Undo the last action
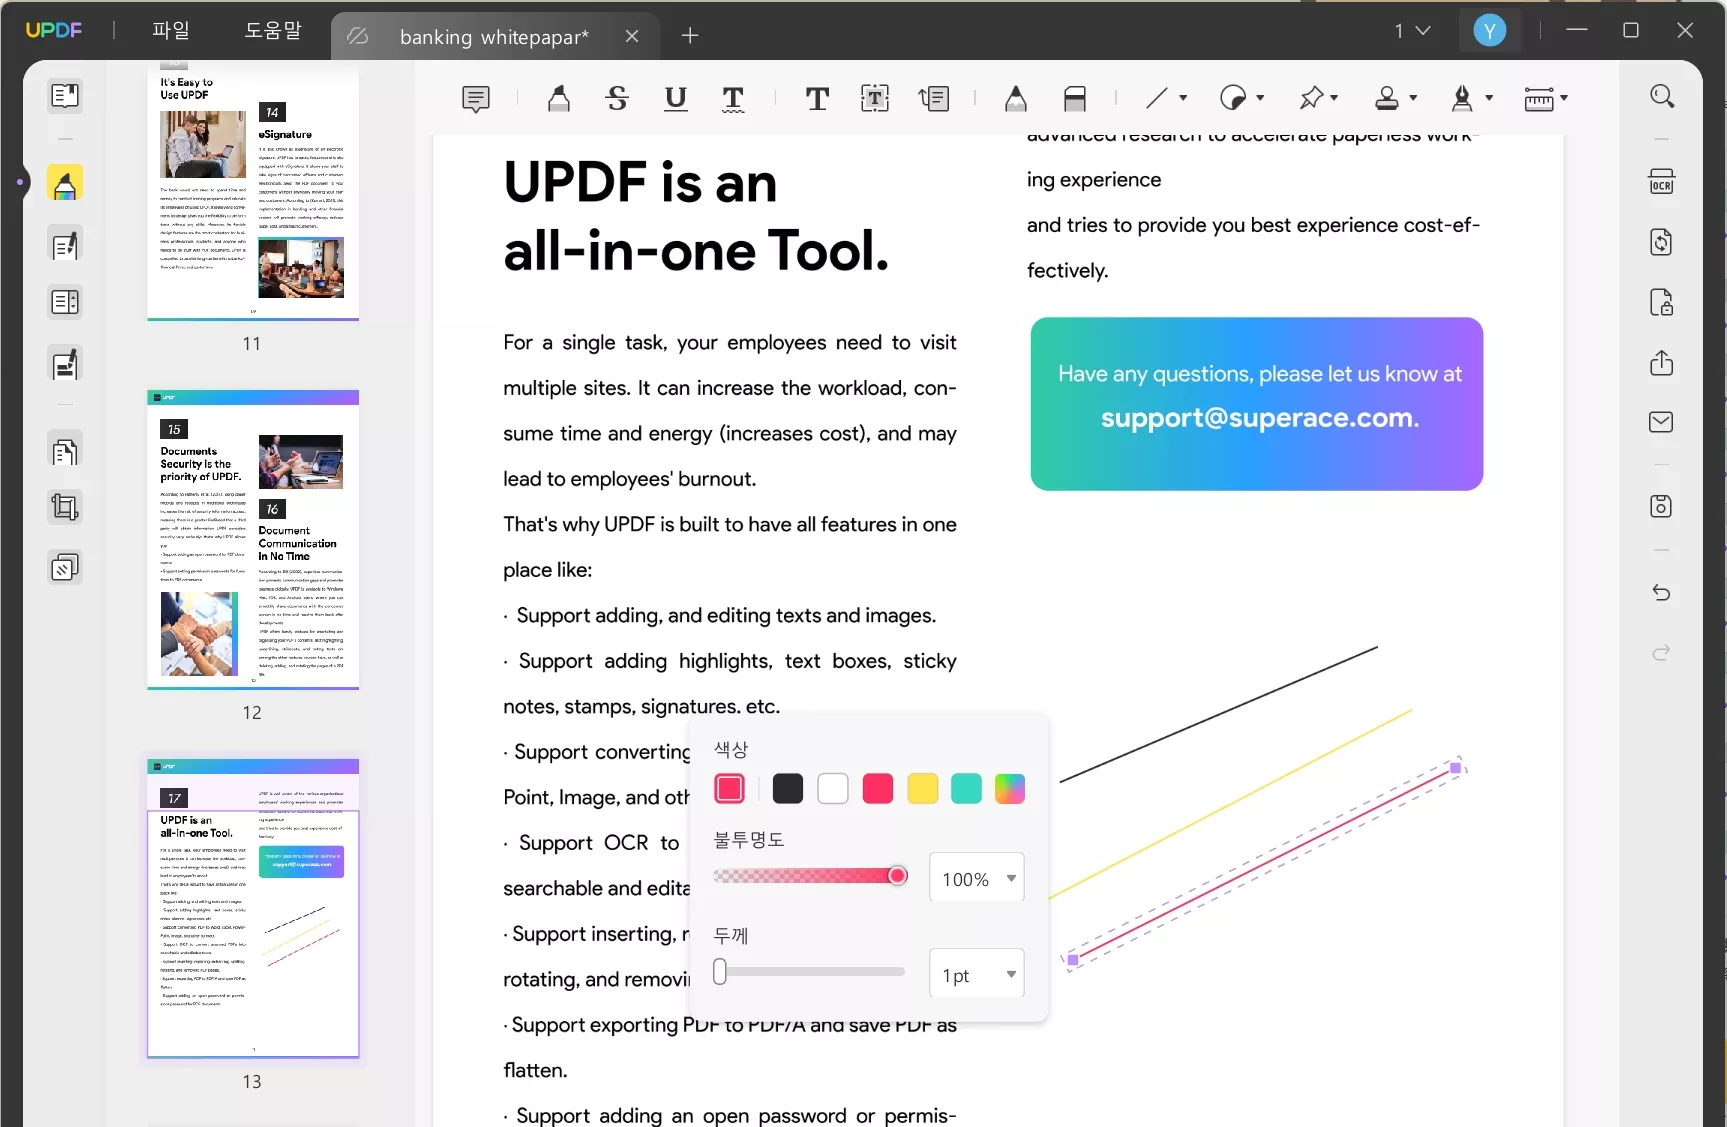The image size is (1727, 1127). [x=1662, y=593]
